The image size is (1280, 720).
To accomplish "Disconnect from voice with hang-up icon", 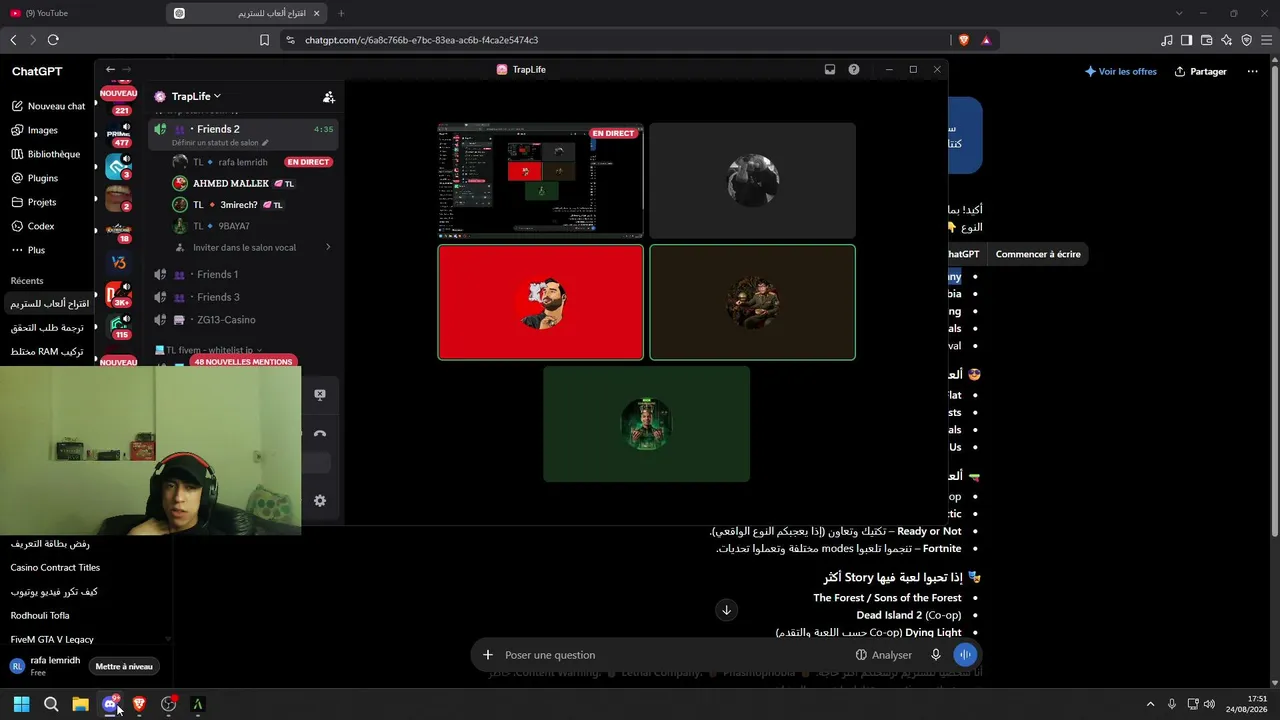I will [x=320, y=434].
